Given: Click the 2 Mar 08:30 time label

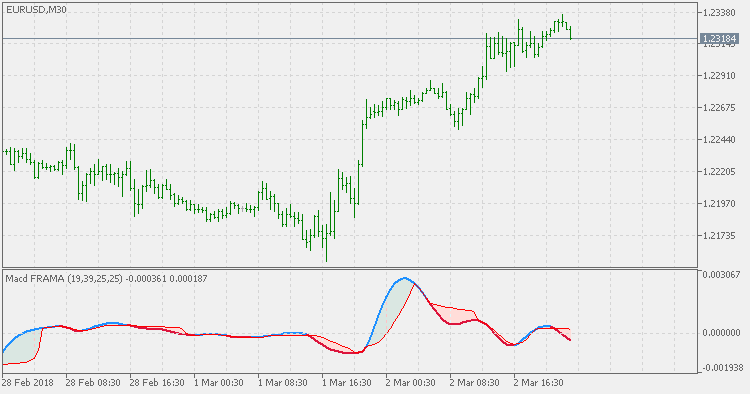Looking at the screenshot, I should [475, 383].
